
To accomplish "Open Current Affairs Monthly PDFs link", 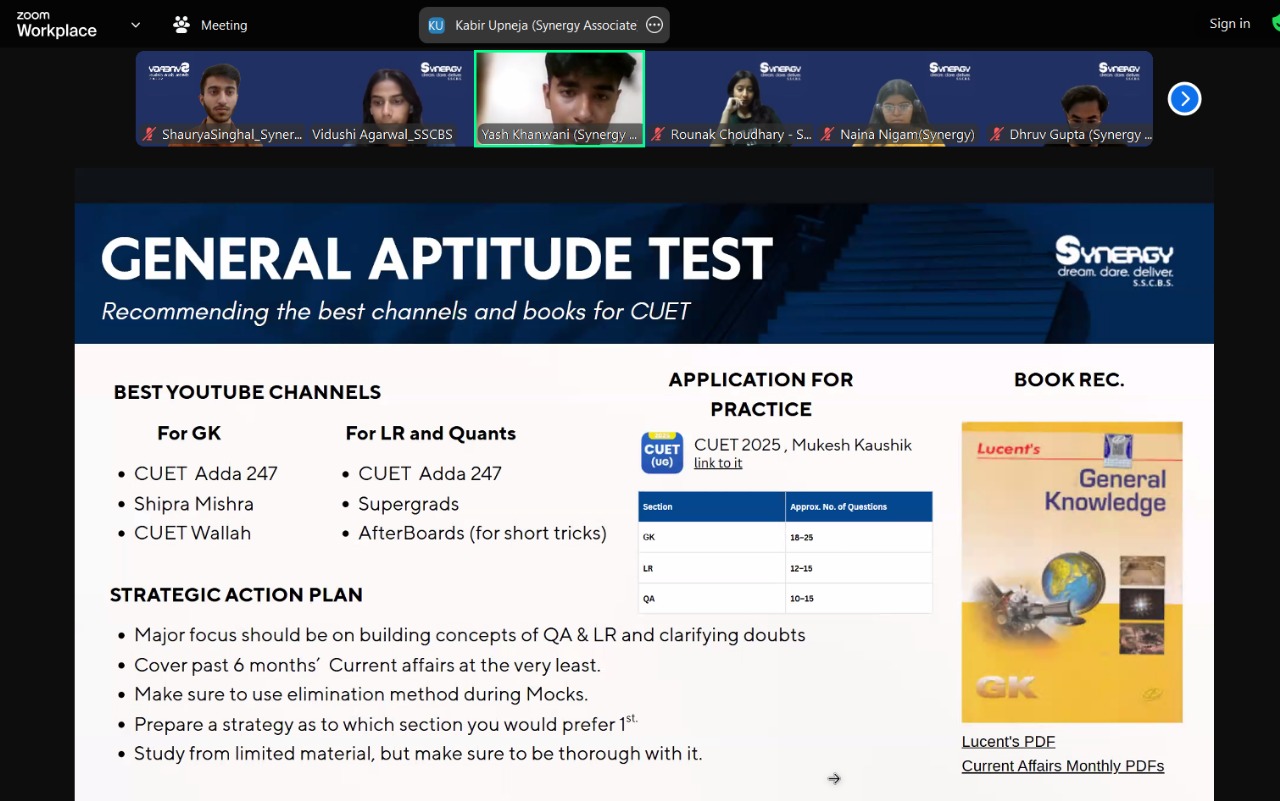I will [x=1063, y=766].
